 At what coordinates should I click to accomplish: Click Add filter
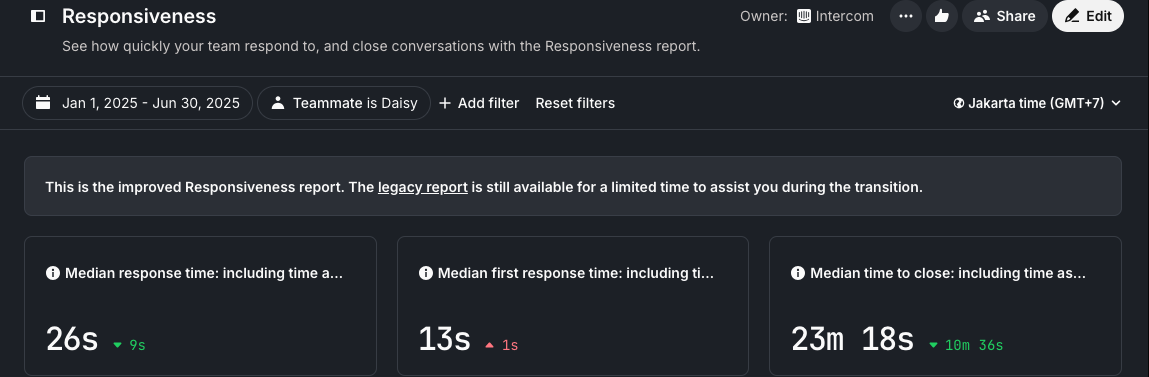[x=479, y=103]
